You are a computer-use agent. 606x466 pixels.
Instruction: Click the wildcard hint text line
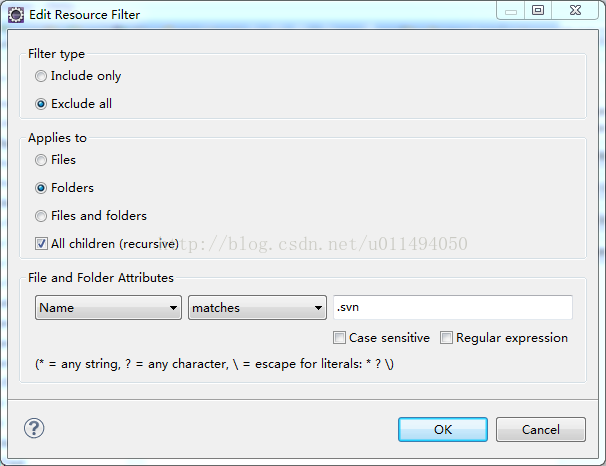(x=214, y=364)
